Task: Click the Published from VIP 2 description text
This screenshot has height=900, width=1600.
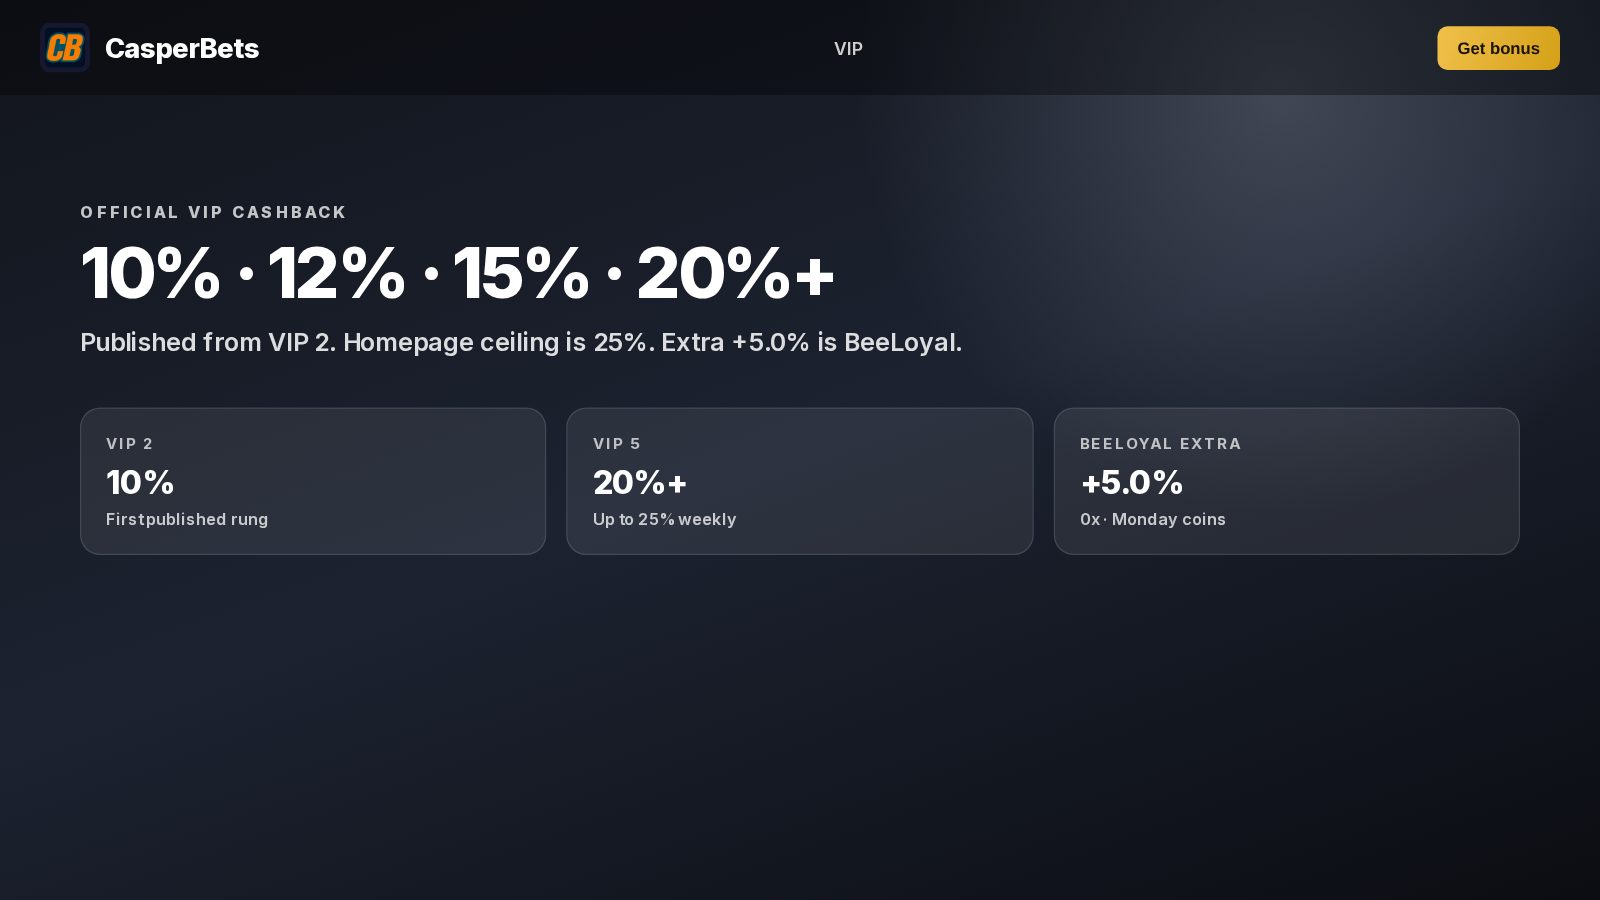Action: coord(521,342)
